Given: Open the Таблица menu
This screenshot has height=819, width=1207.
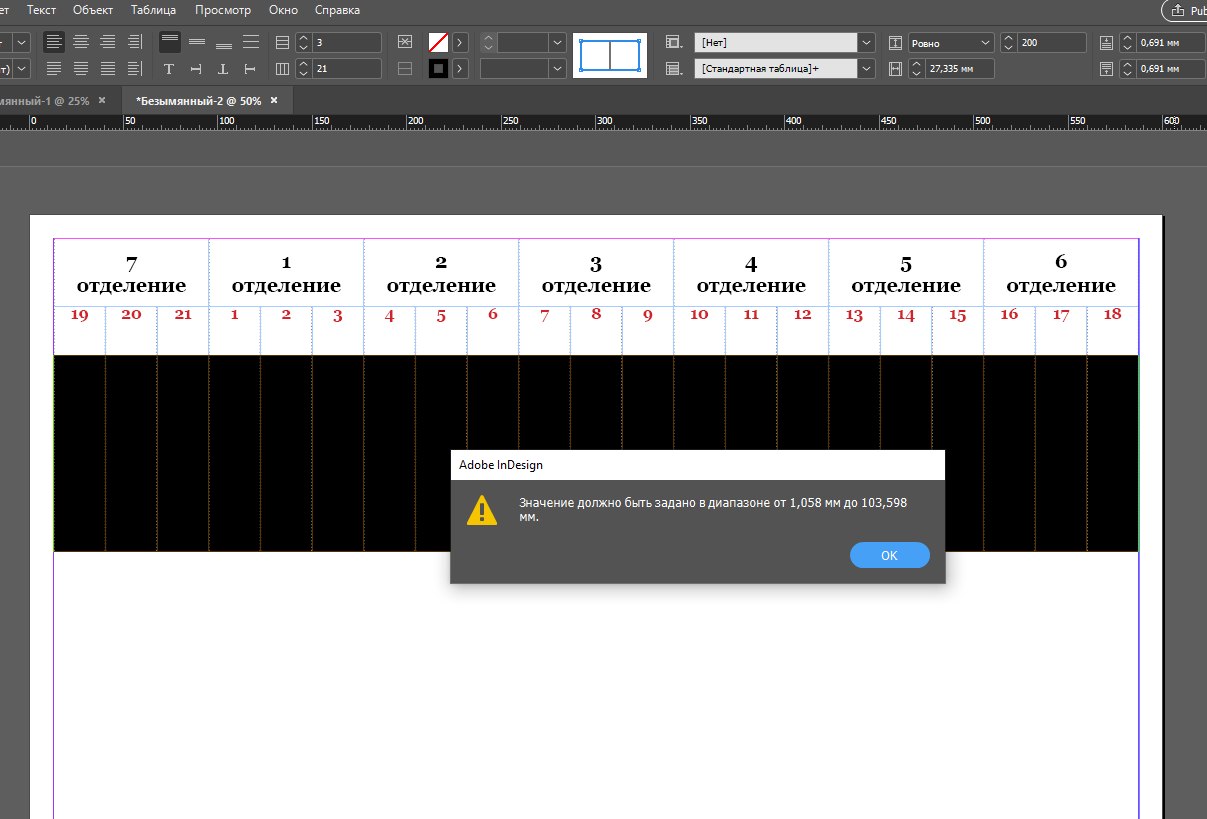Looking at the screenshot, I should [153, 10].
